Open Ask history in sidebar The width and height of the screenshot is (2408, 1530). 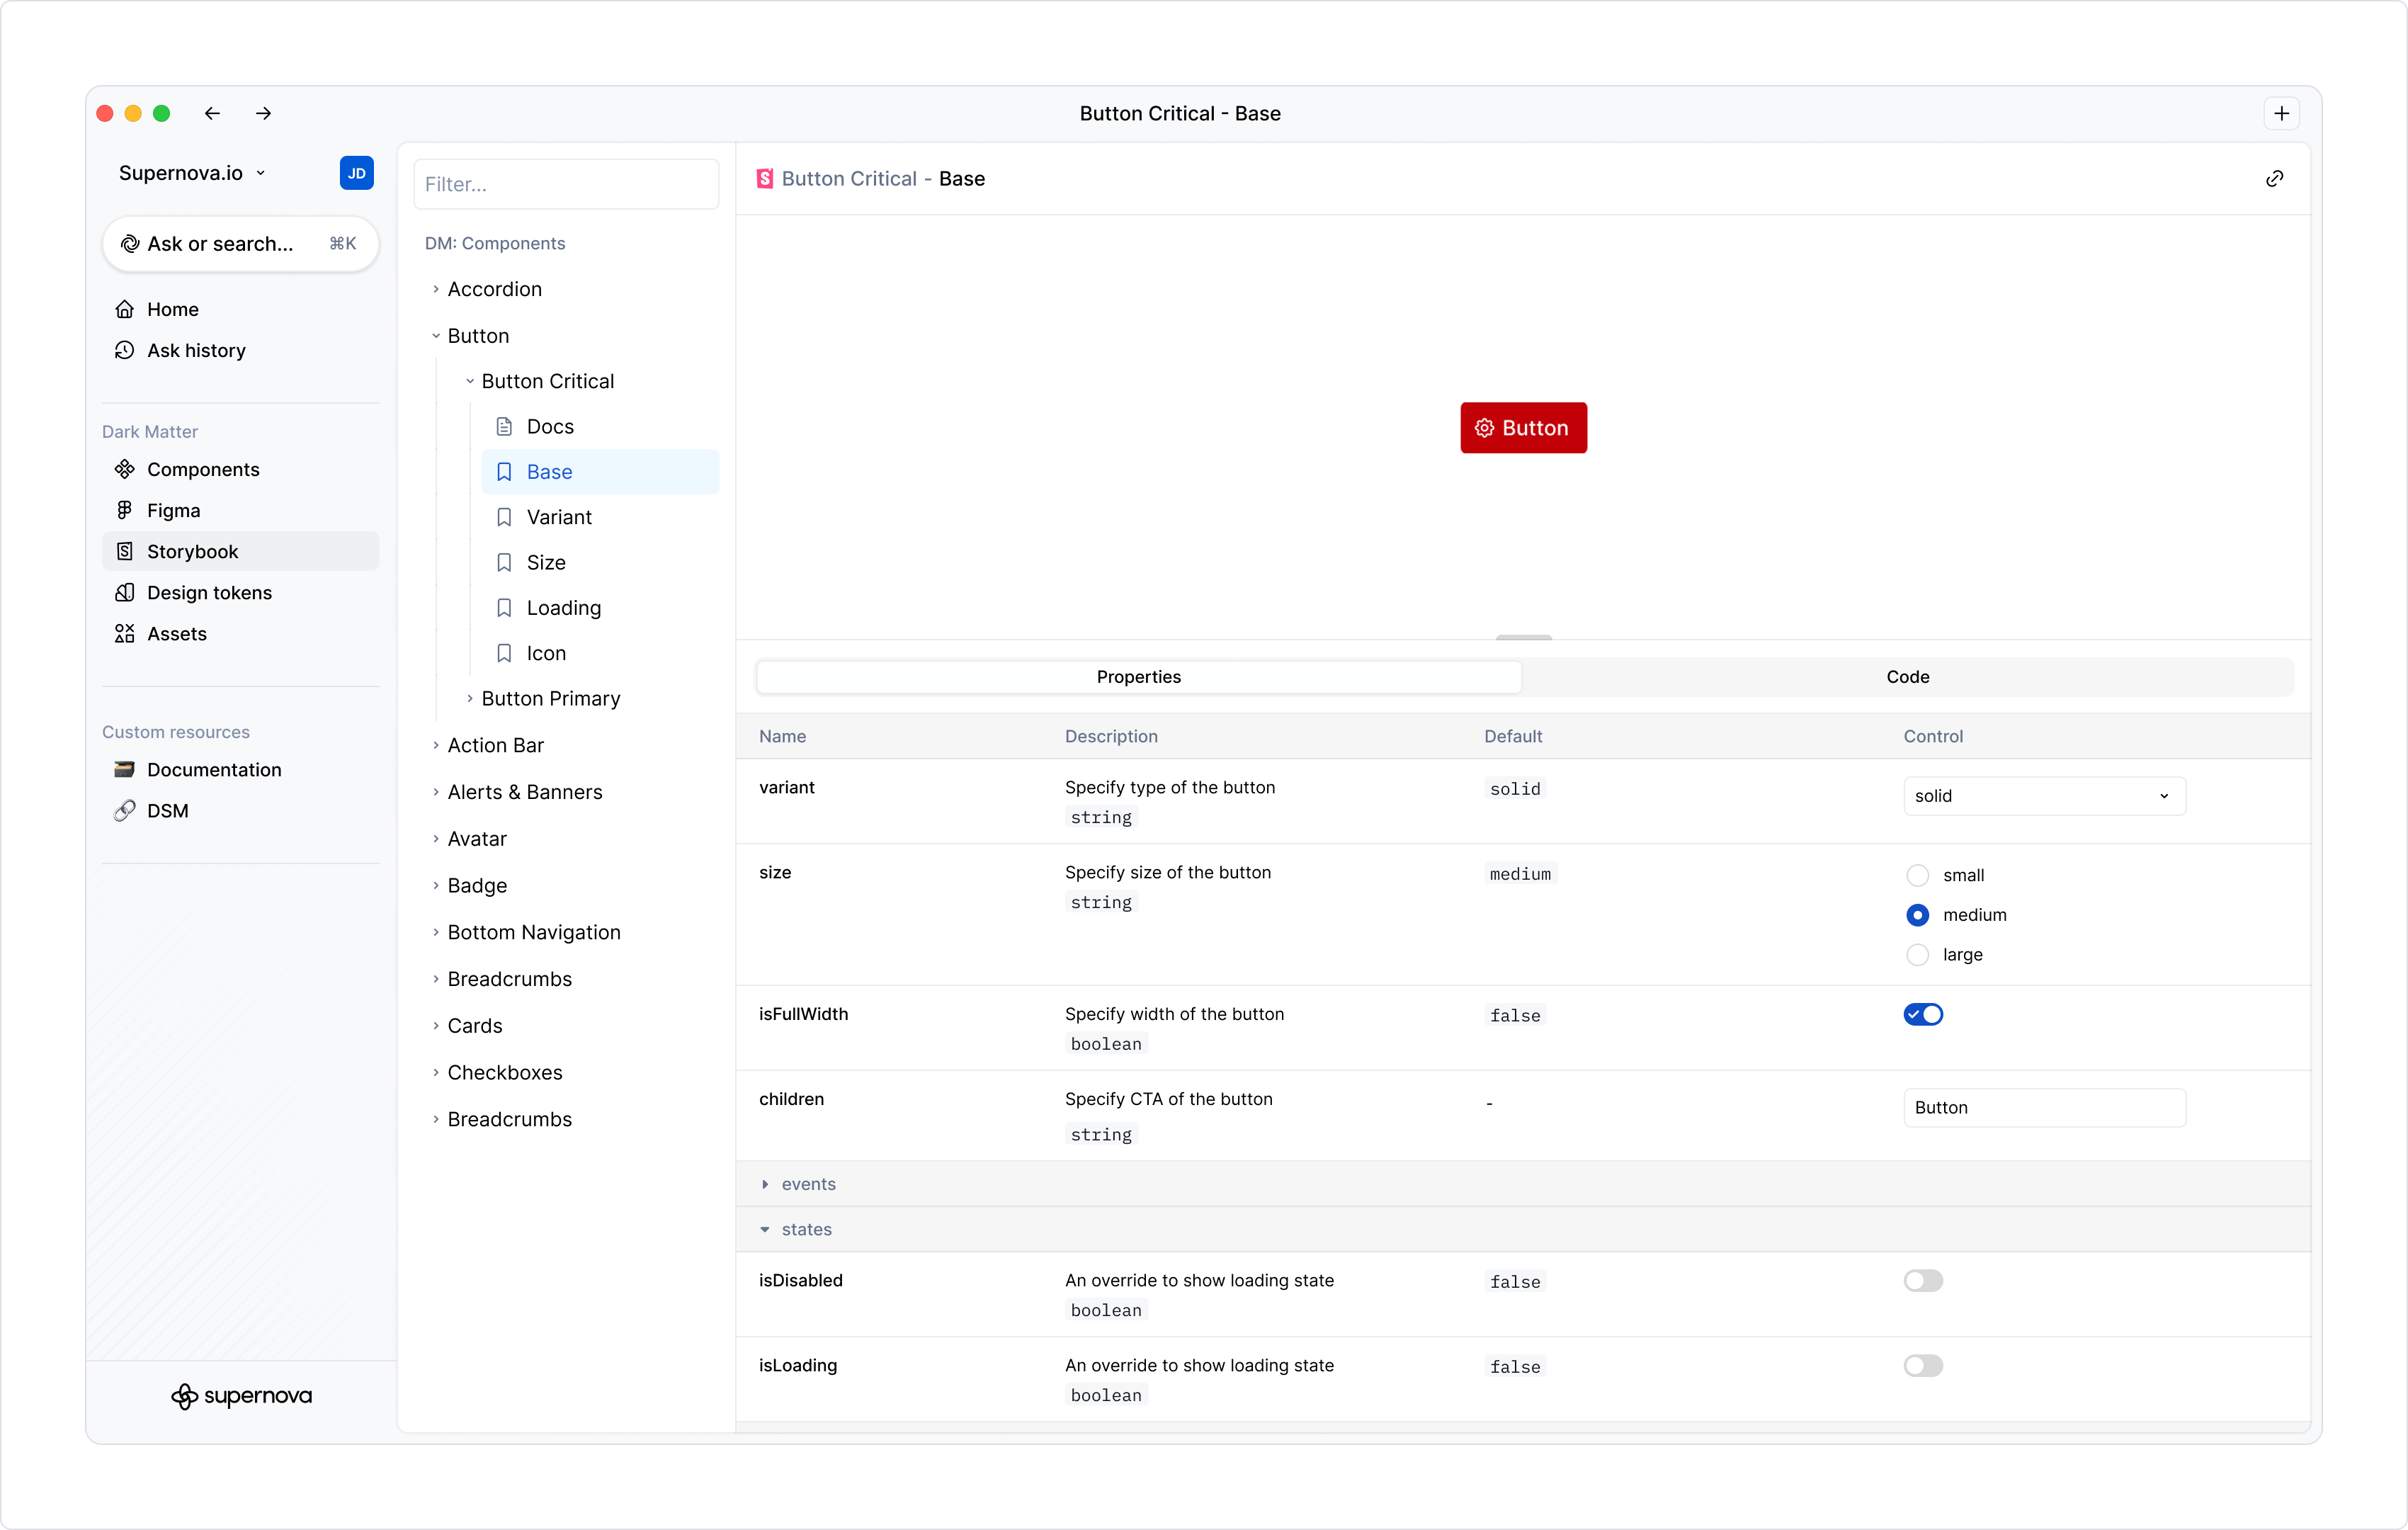pos(196,350)
